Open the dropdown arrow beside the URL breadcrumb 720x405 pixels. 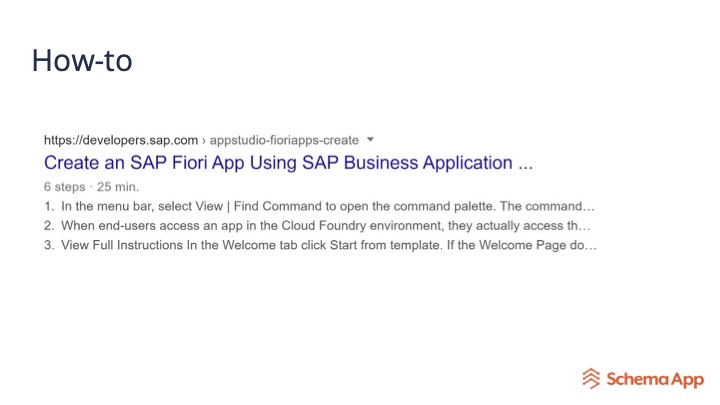coord(370,139)
